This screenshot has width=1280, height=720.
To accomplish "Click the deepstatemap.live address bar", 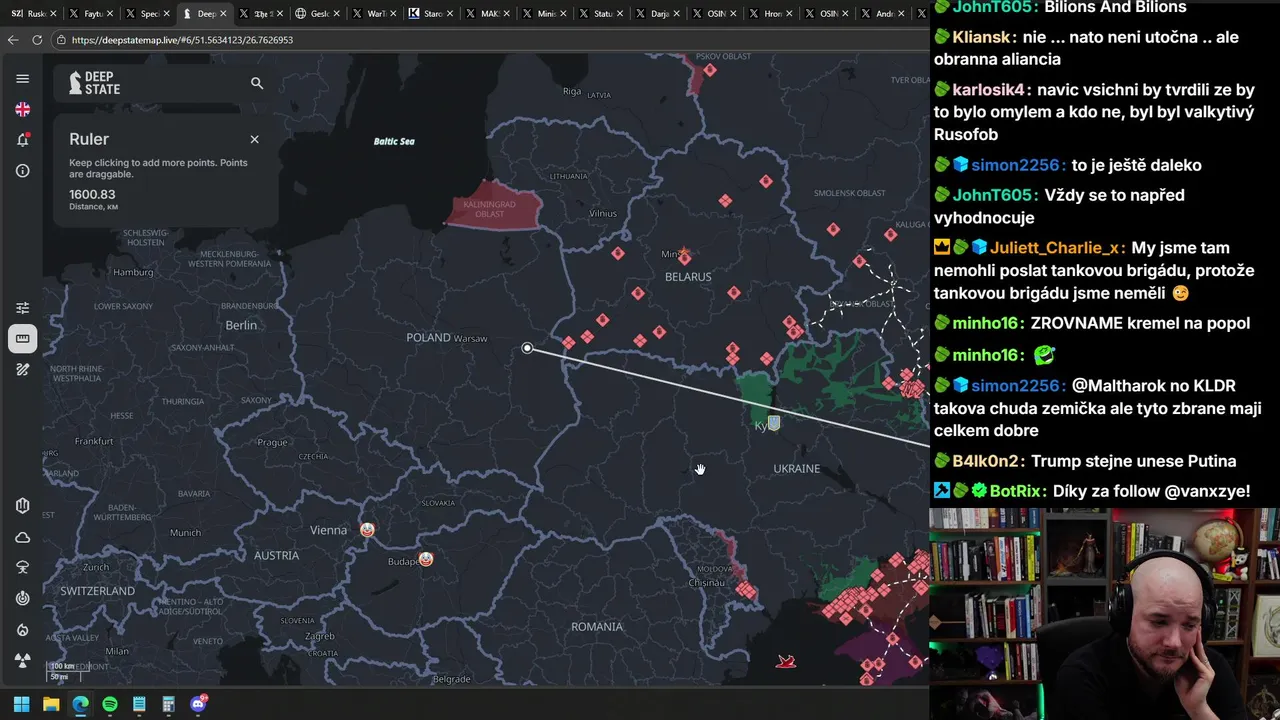I will coord(490,40).
